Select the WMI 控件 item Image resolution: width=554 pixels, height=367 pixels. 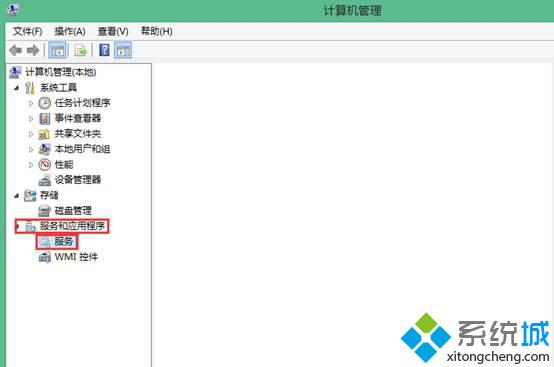(x=76, y=257)
